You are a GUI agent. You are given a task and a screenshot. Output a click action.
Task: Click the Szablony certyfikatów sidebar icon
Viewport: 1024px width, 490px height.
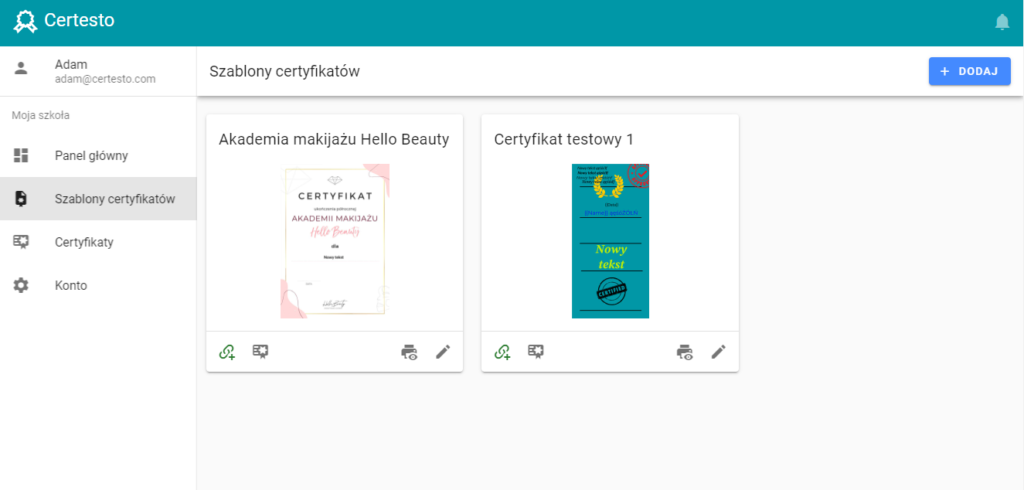[x=22, y=199]
